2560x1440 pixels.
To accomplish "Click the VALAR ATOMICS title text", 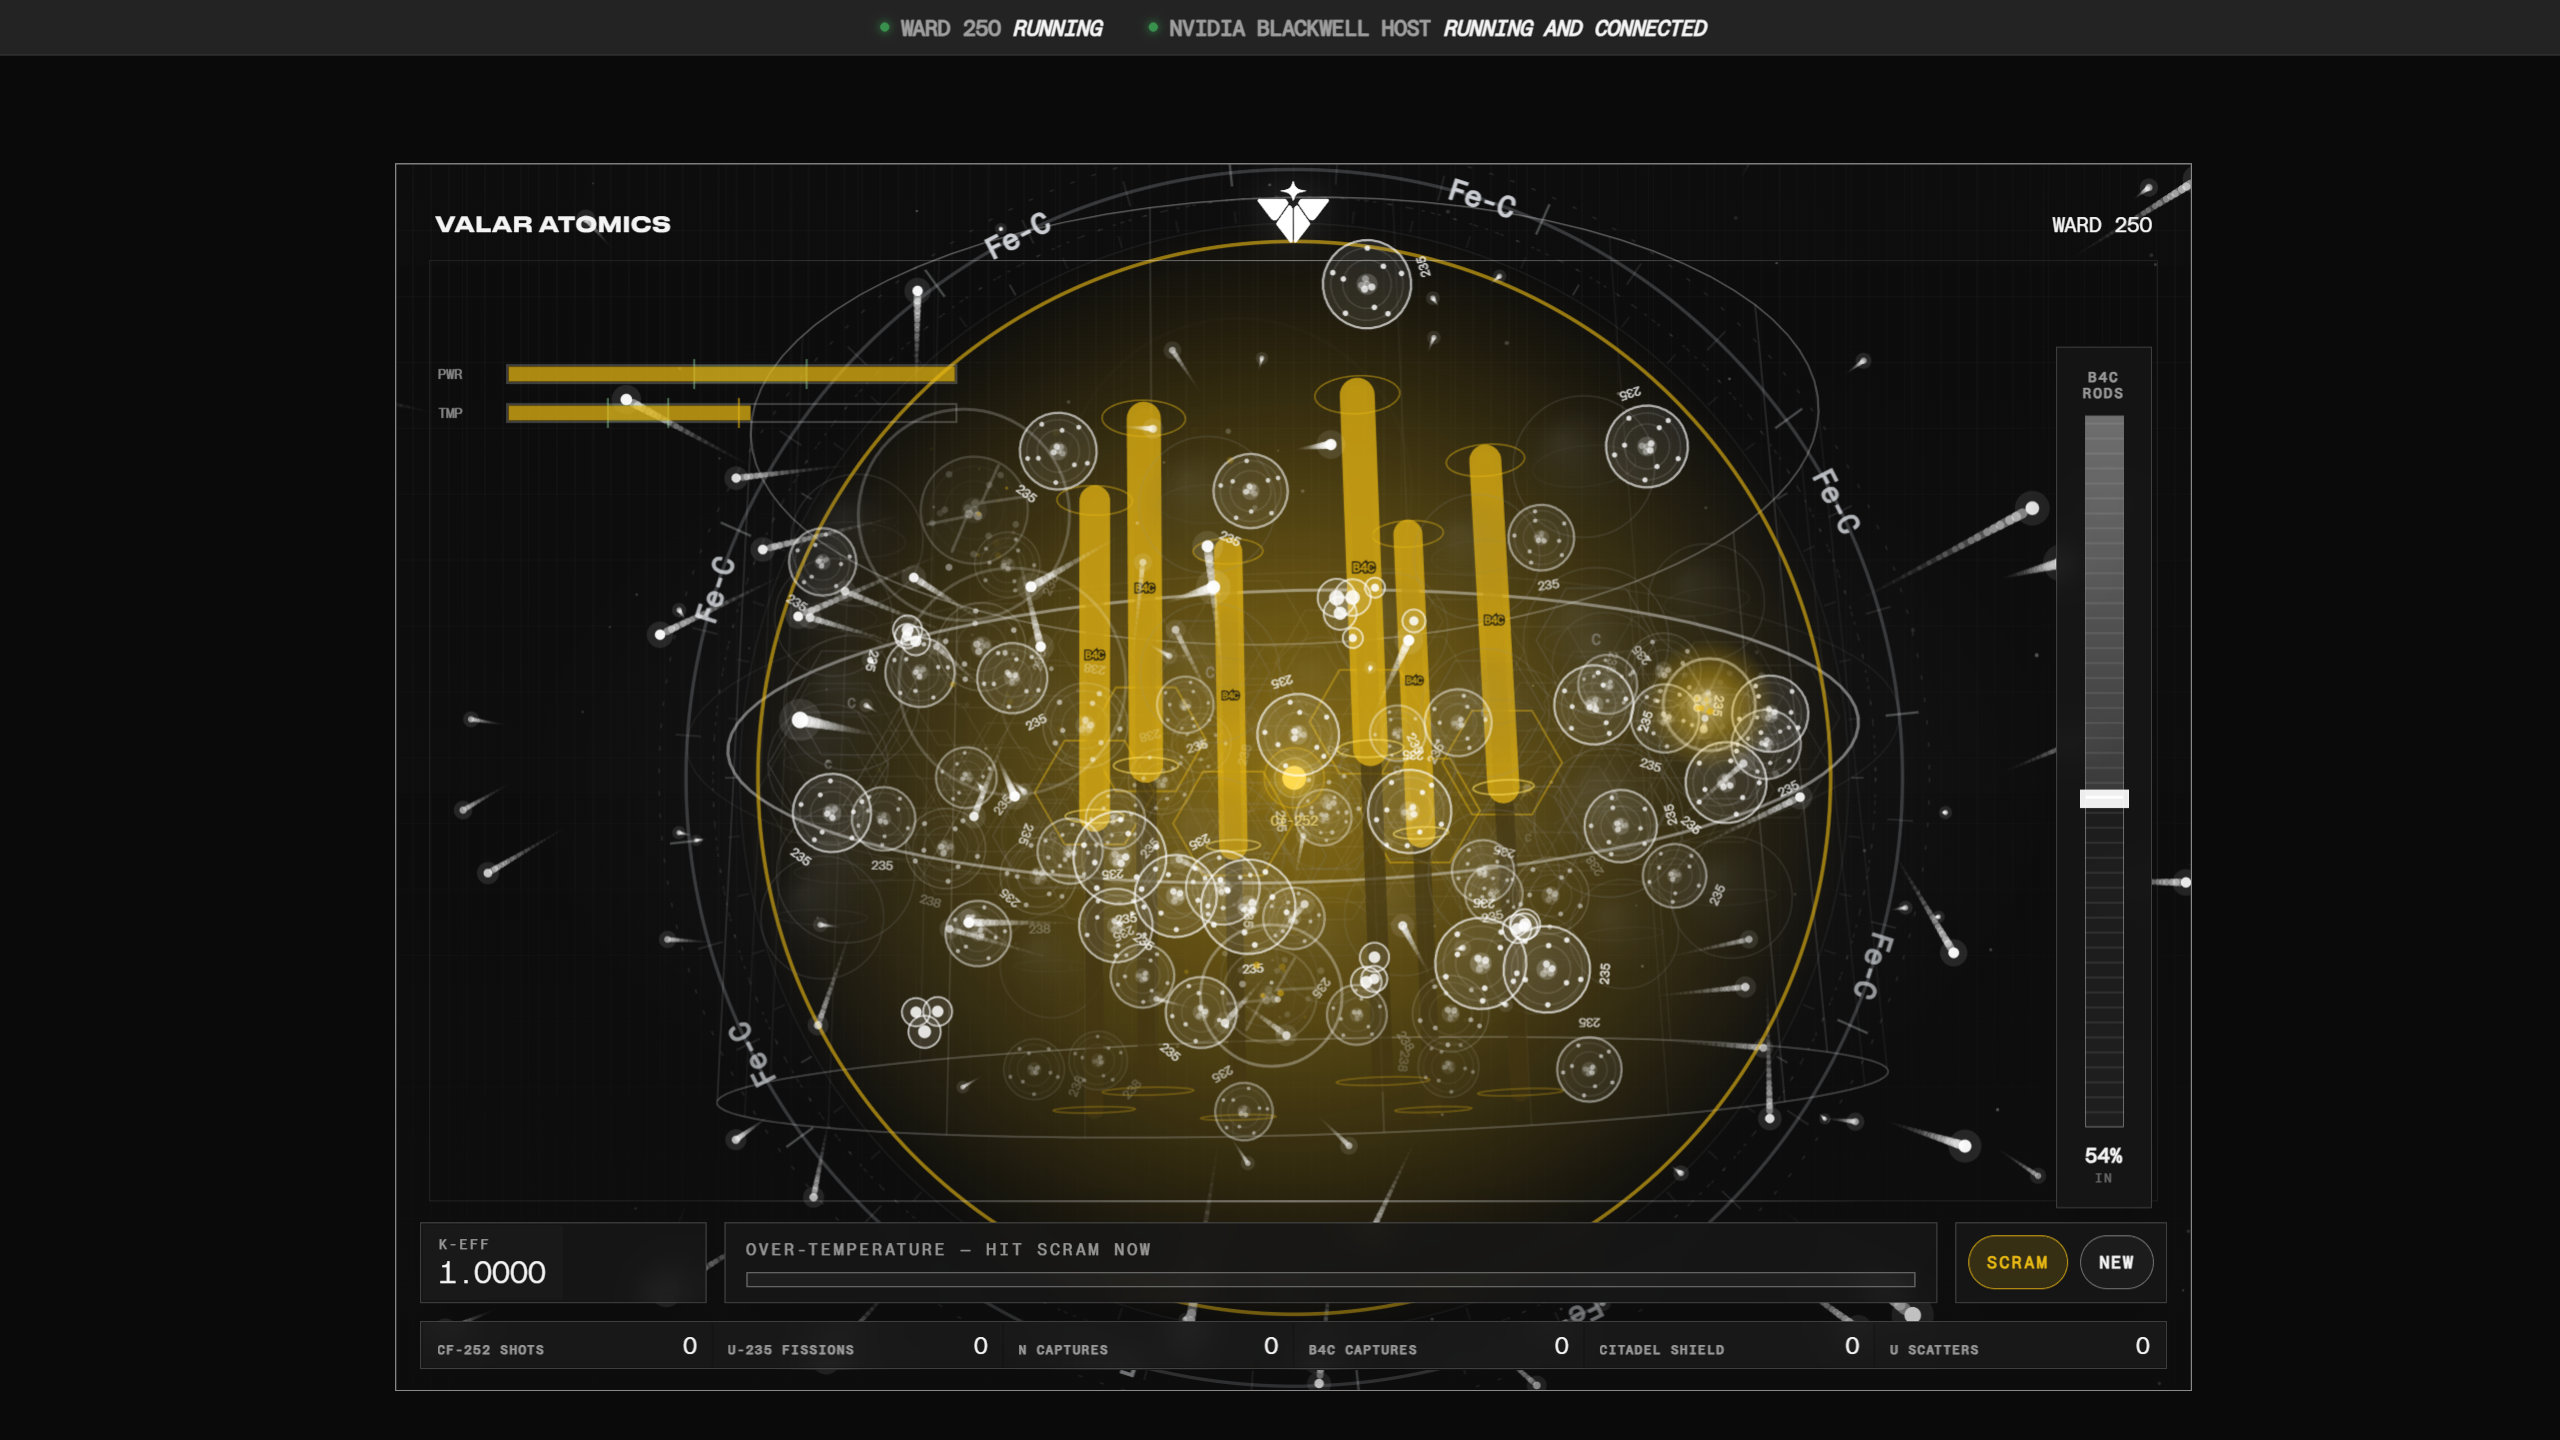I will 553,224.
